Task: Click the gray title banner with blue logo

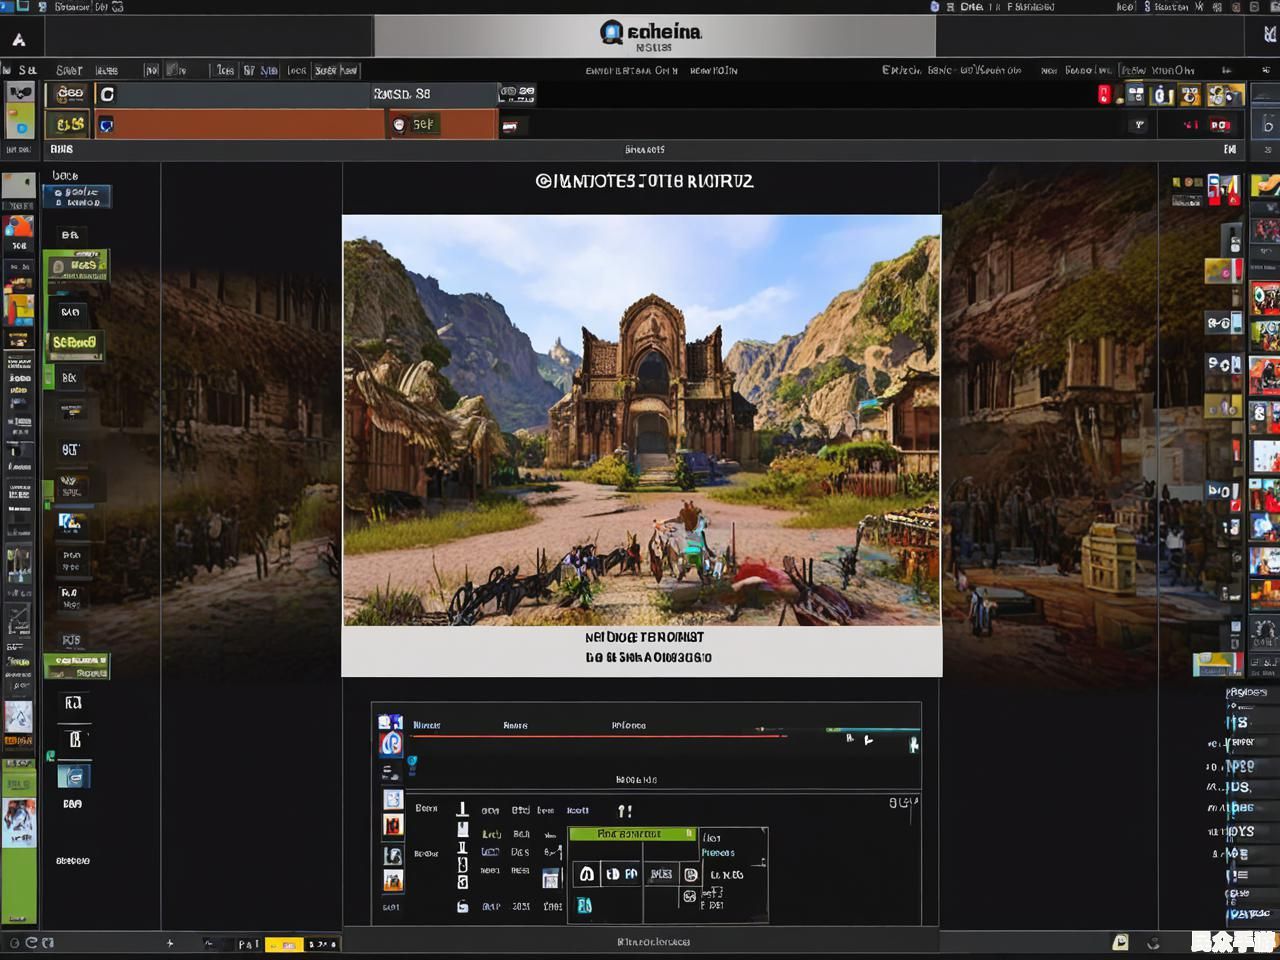Action: pos(654,37)
